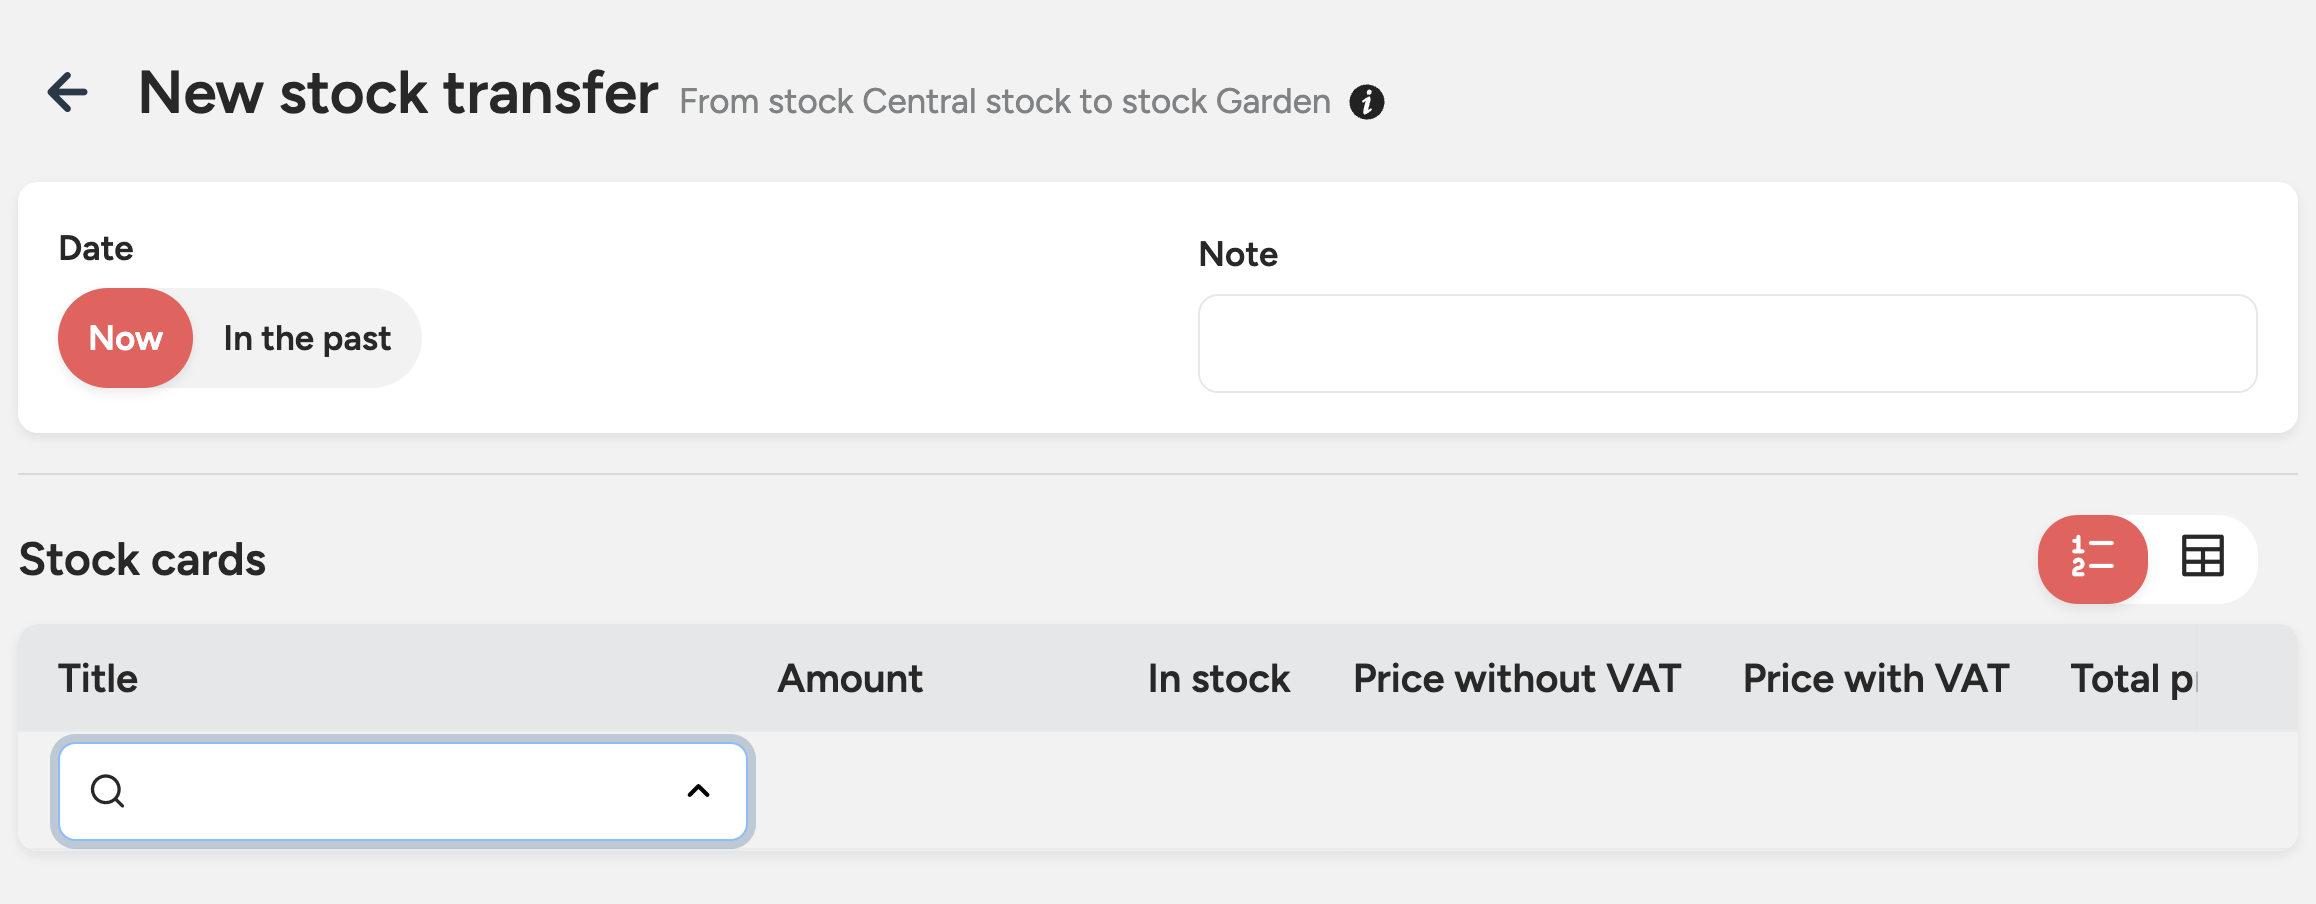Click the info icon beside Garden

point(1367,102)
